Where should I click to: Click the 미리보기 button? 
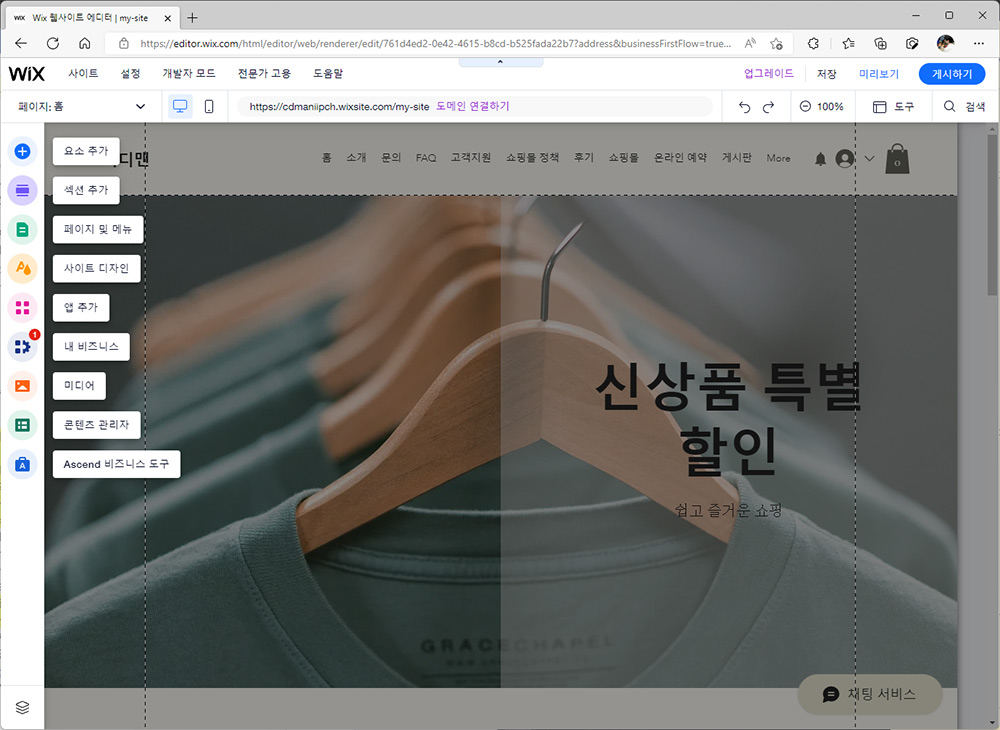pyautogui.click(x=879, y=74)
